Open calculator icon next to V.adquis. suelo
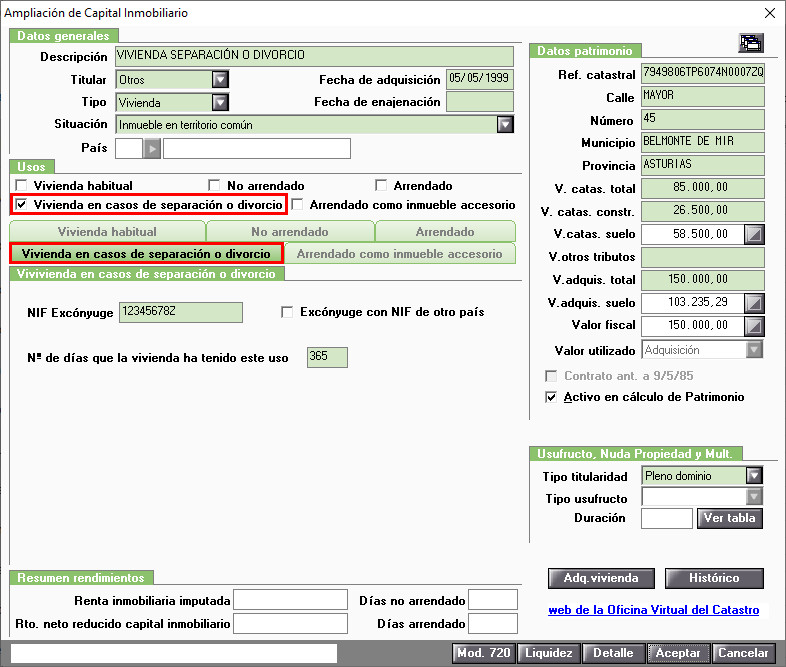786x667 pixels. click(x=754, y=303)
